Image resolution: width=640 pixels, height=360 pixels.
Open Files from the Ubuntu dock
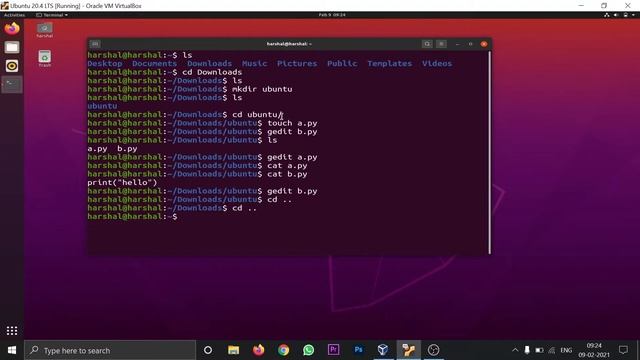[x=12, y=47]
